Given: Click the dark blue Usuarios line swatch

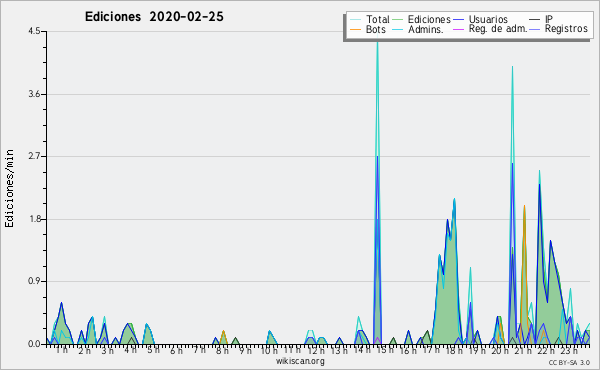Looking at the screenshot, I should 458,20.
